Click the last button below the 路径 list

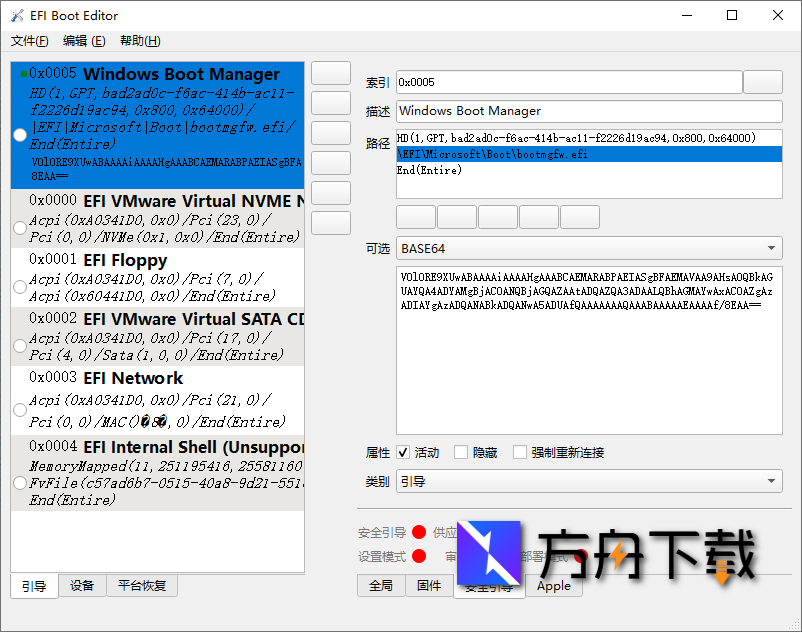(x=580, y=217)
